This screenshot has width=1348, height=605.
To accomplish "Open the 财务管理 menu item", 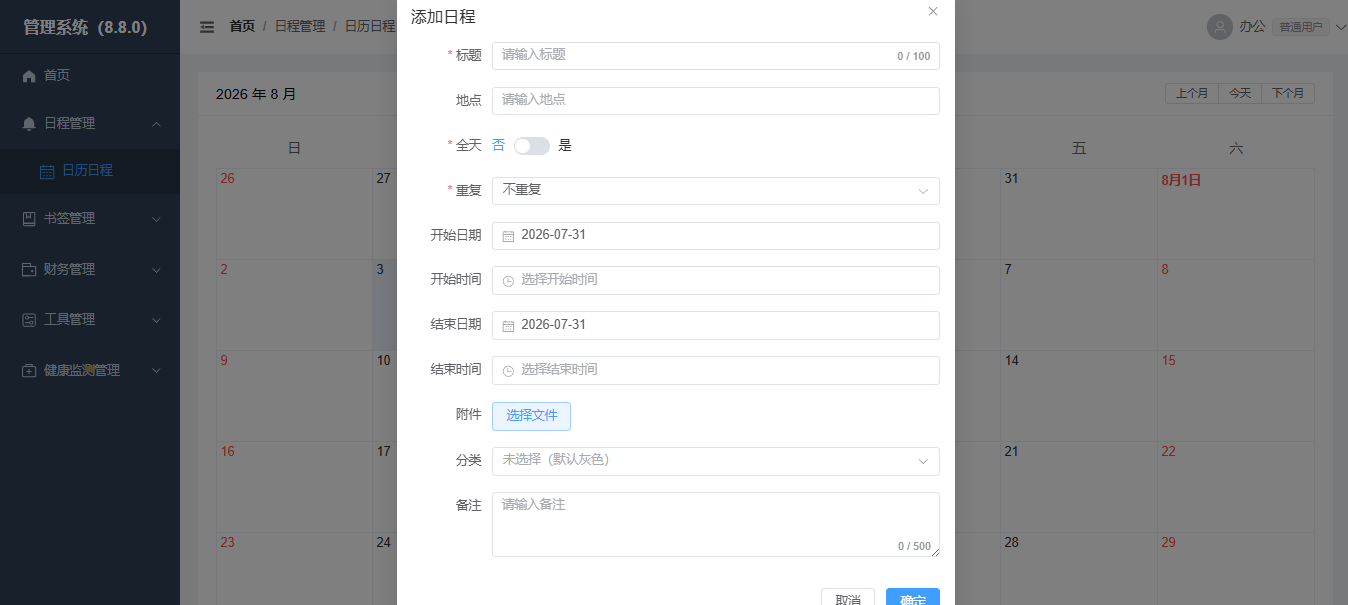I will point(90,270).
